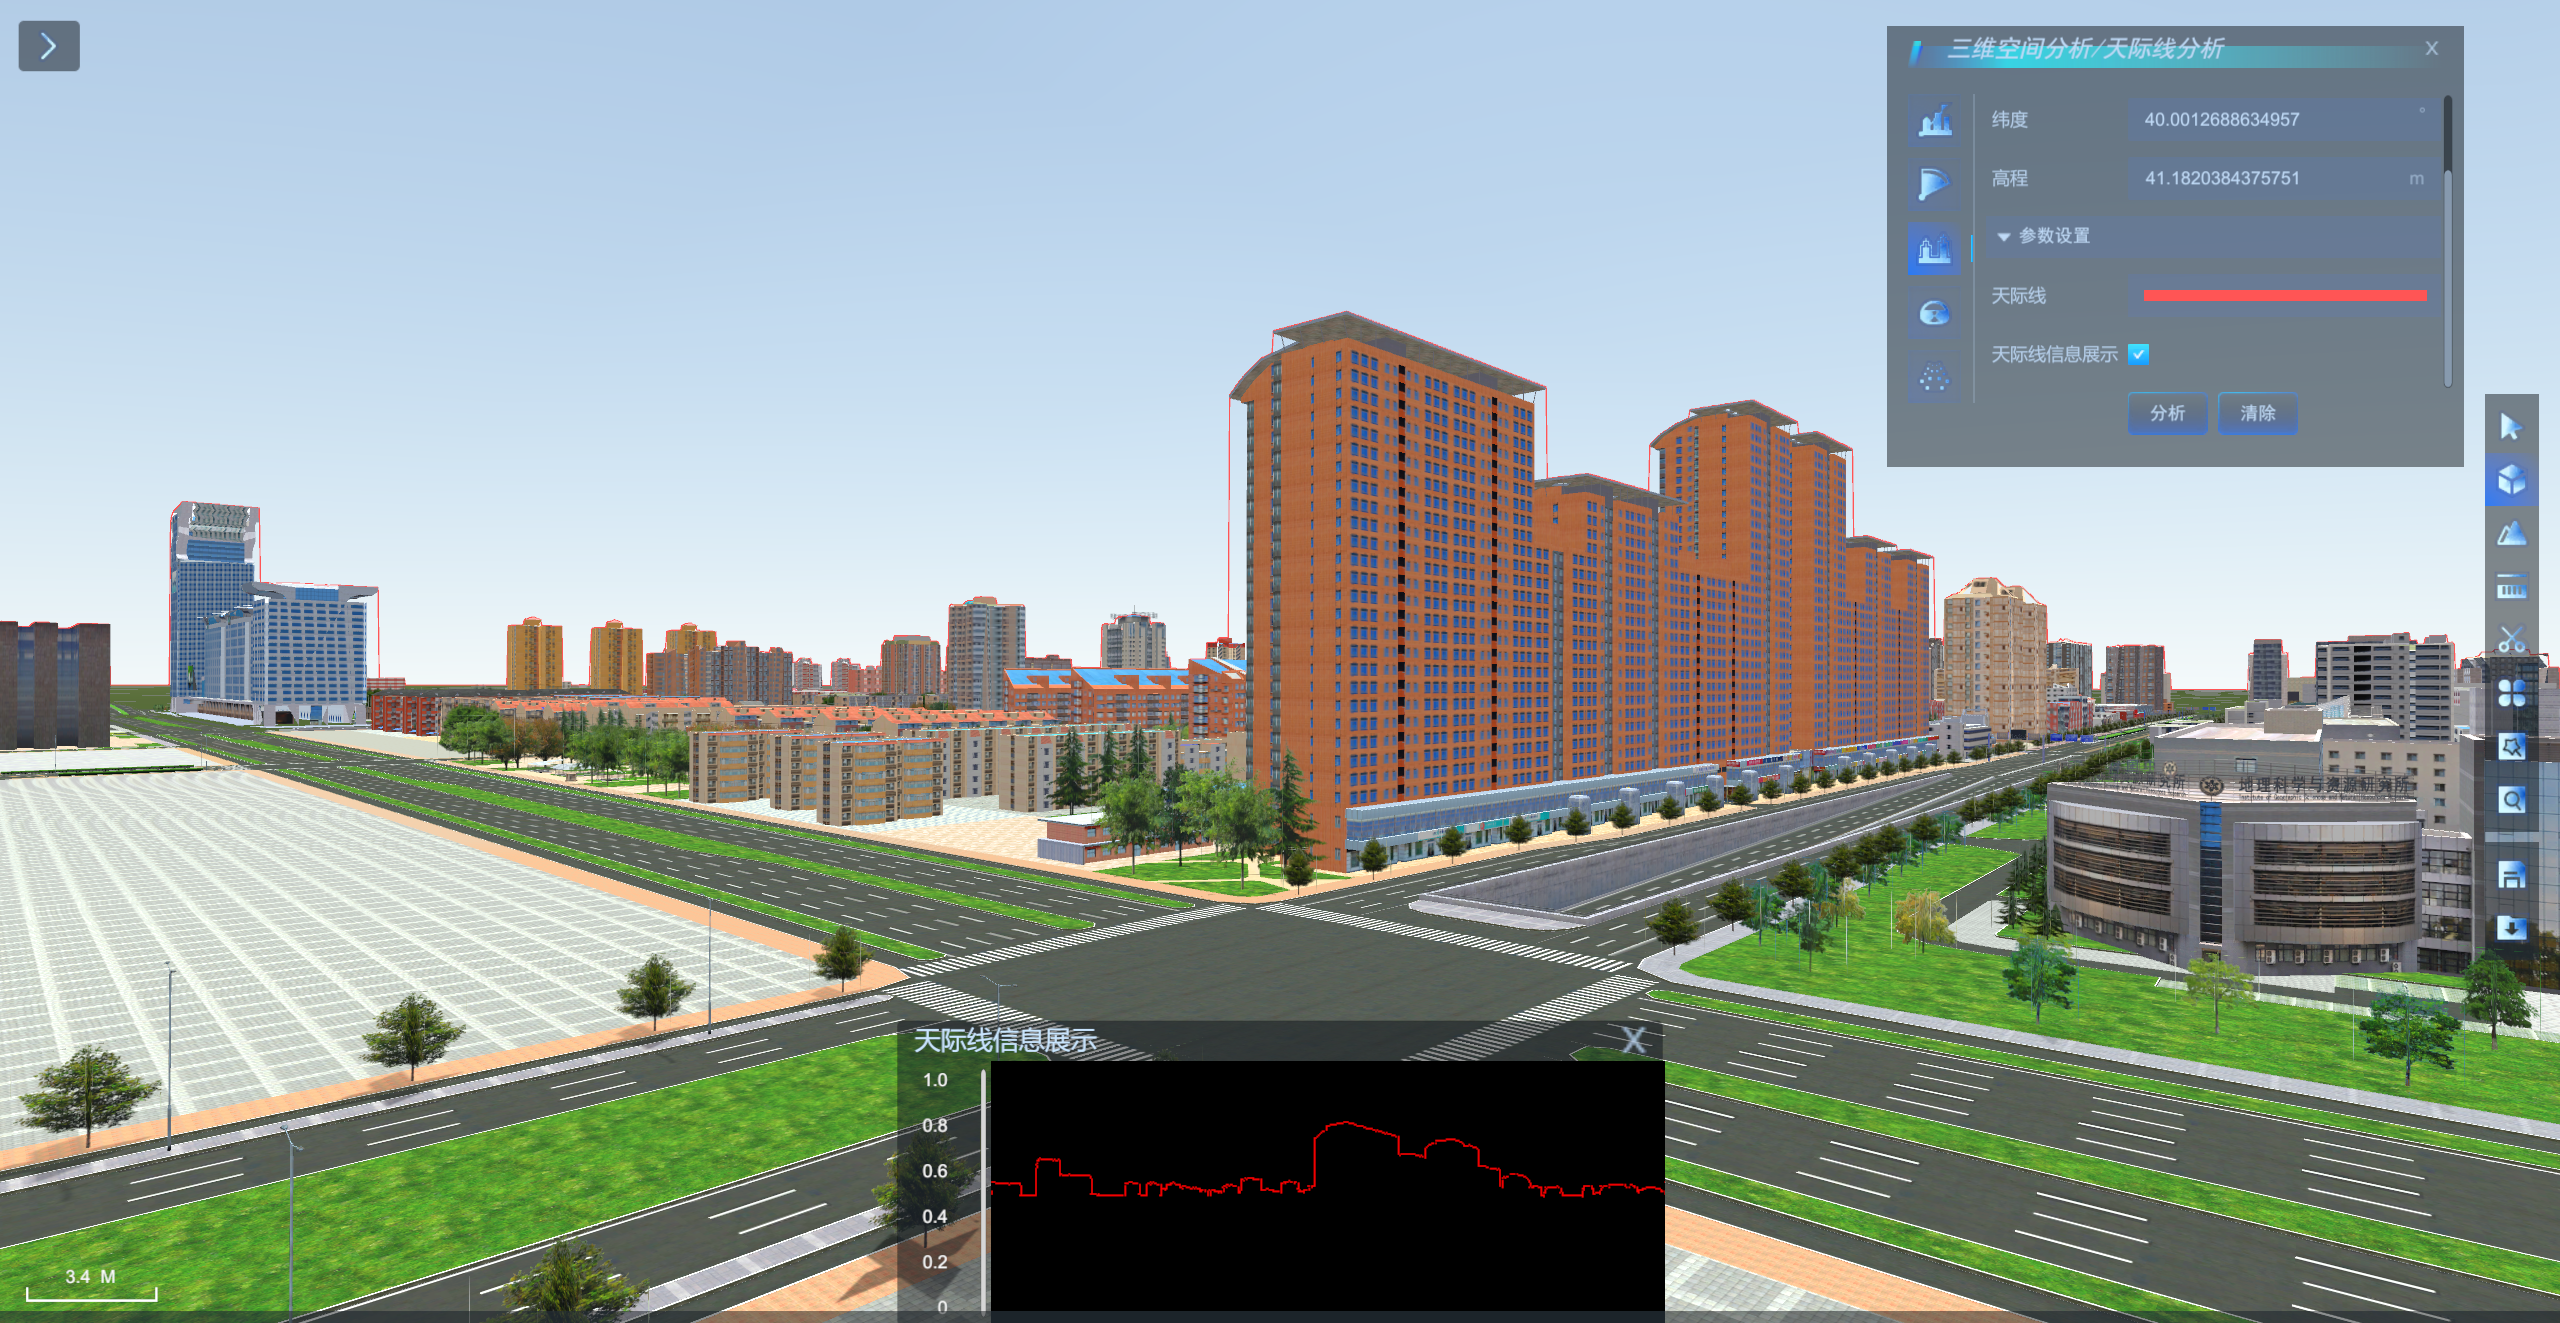Screen dimensions: 2560x1323
Task: Click the 分析 button
Action: pyautogui.click(x=2168, y=413)
